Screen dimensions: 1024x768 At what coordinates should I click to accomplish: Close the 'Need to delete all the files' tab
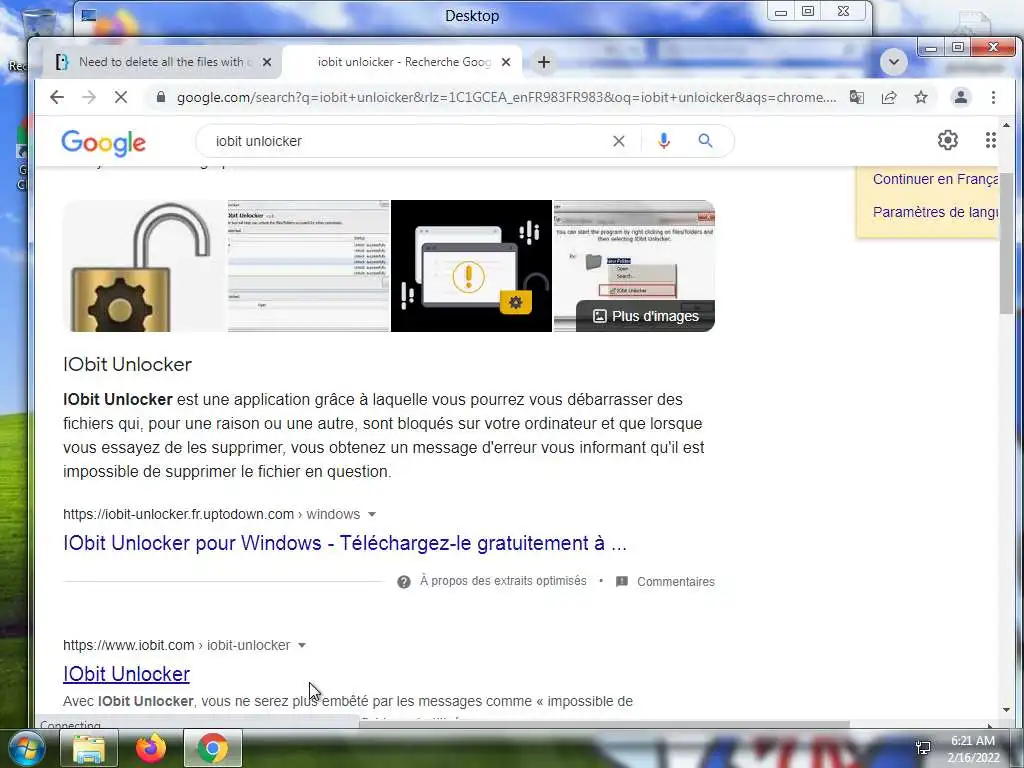[x=266, y=62]
